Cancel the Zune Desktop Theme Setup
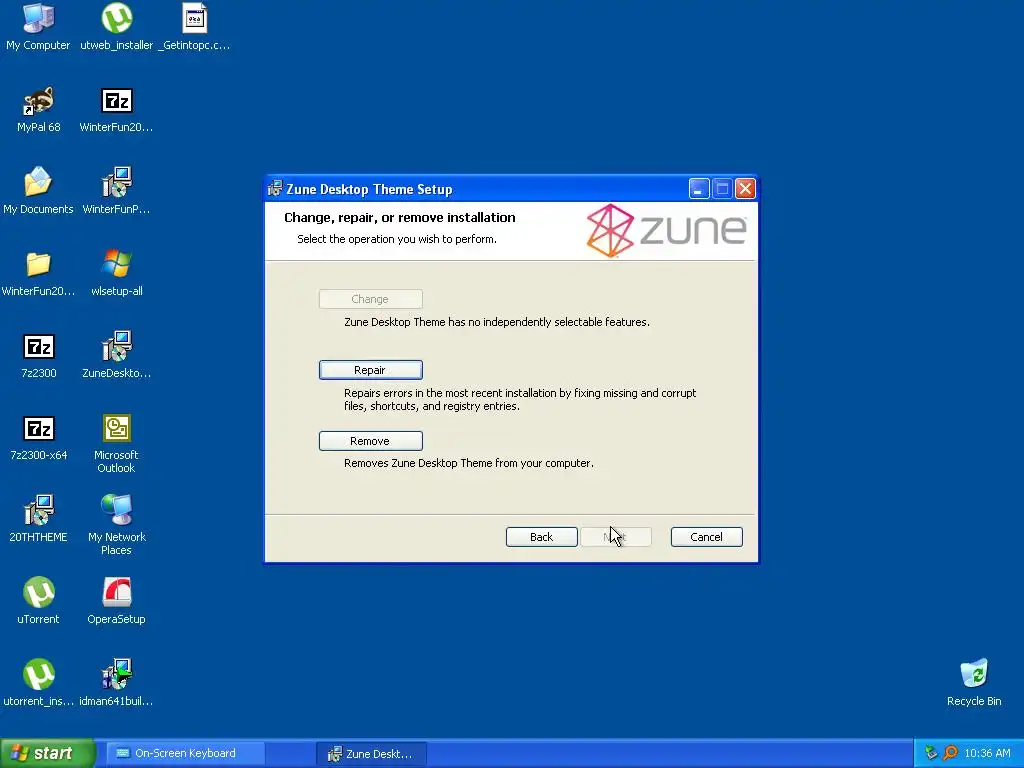The width and height of the screenshot is (1024, 768). 706,537
